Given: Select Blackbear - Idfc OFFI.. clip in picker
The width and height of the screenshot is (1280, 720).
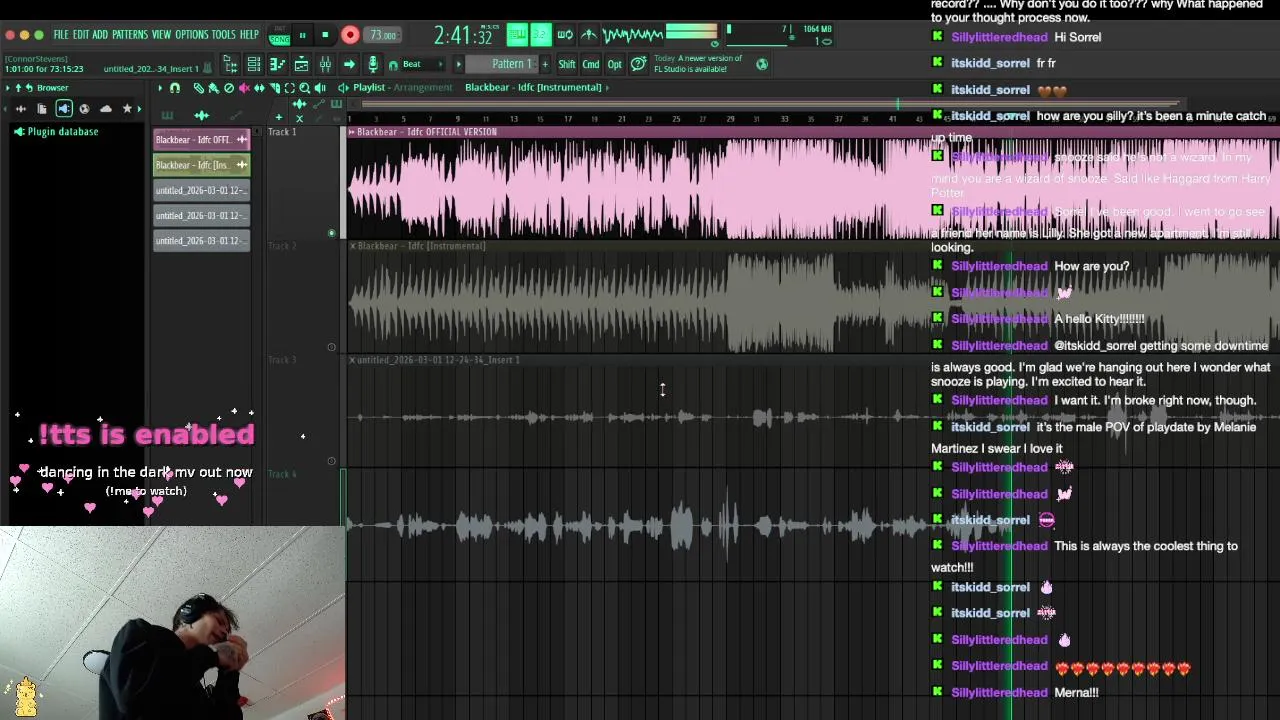Looking at the screenshot, I should coord(202,140).
